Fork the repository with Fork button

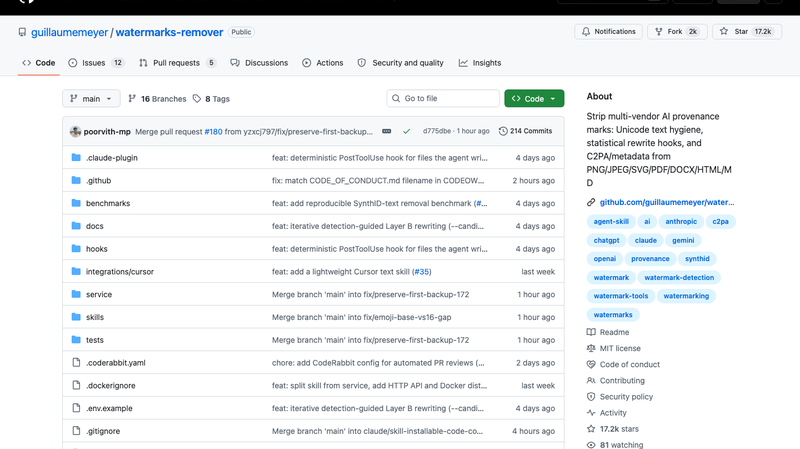(x=677, y=32)
